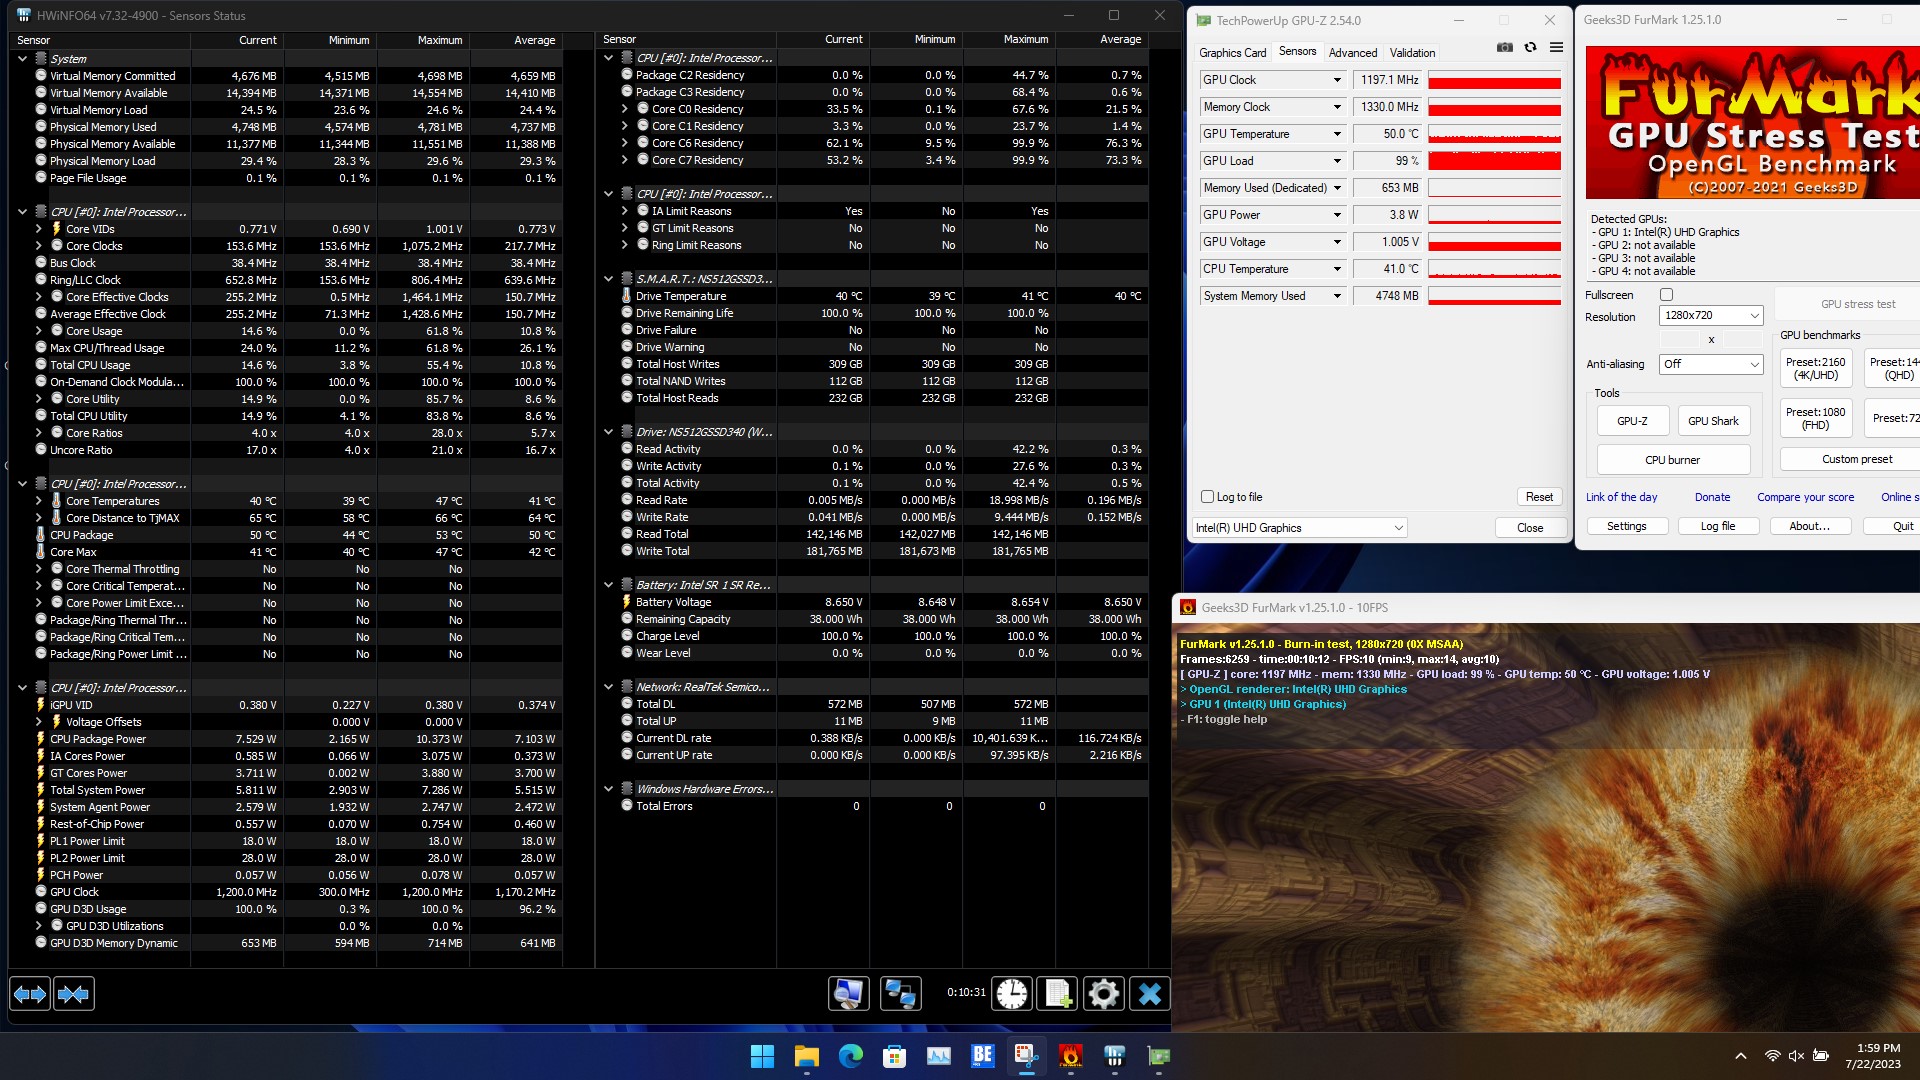The image size is (1920, 1080).
Task: Click the Windows Start button
Action: pos(762,1056)
